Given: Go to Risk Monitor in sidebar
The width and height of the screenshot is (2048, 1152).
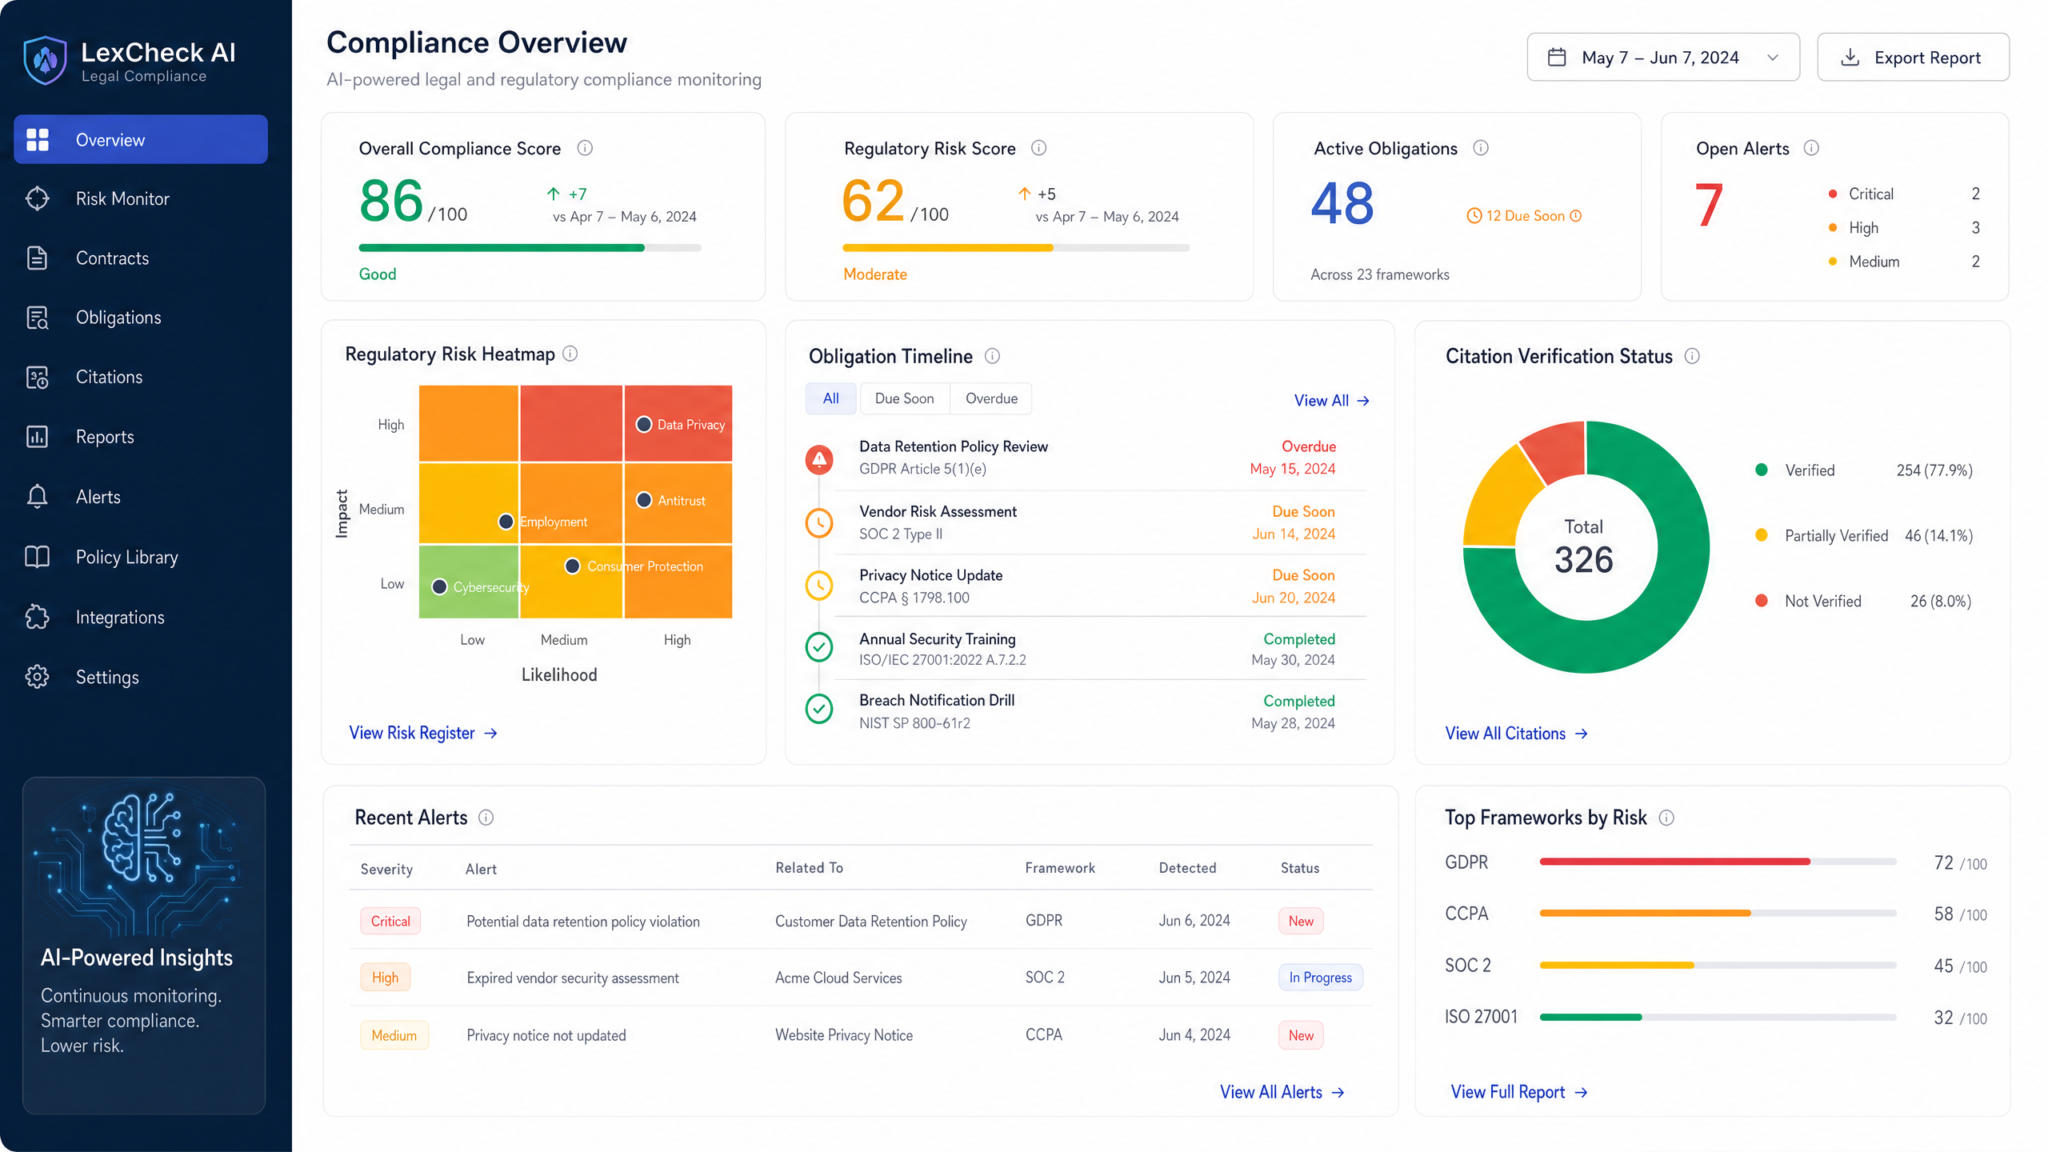Looking at the screenshot, I should coord(141,199).
